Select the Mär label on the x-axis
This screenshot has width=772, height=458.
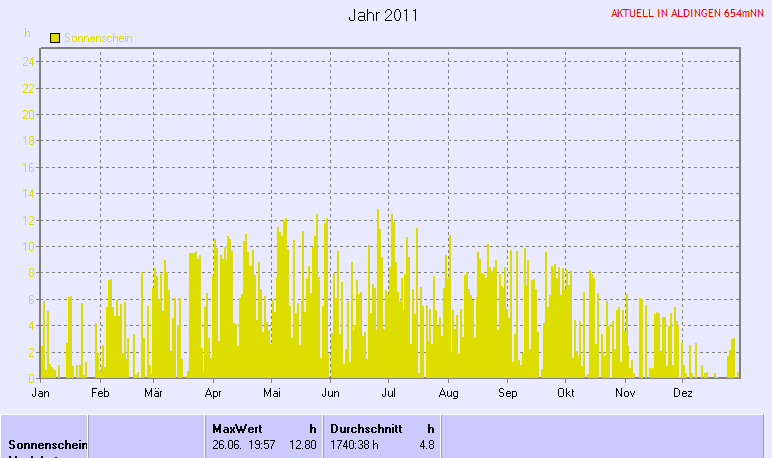point(153,393)
